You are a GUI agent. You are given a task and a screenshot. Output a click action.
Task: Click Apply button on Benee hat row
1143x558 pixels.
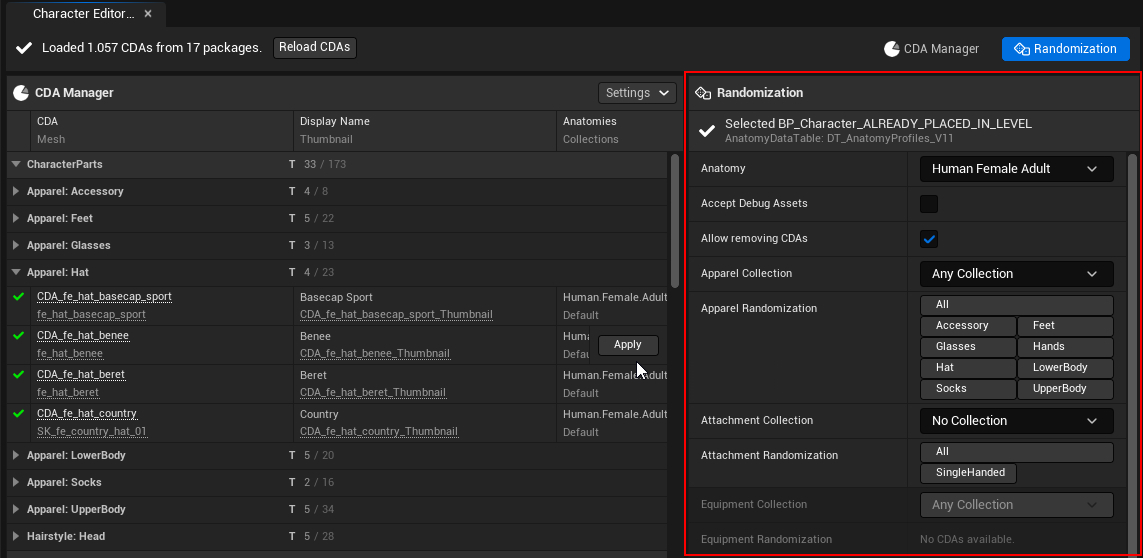click(x=628, y=345)
